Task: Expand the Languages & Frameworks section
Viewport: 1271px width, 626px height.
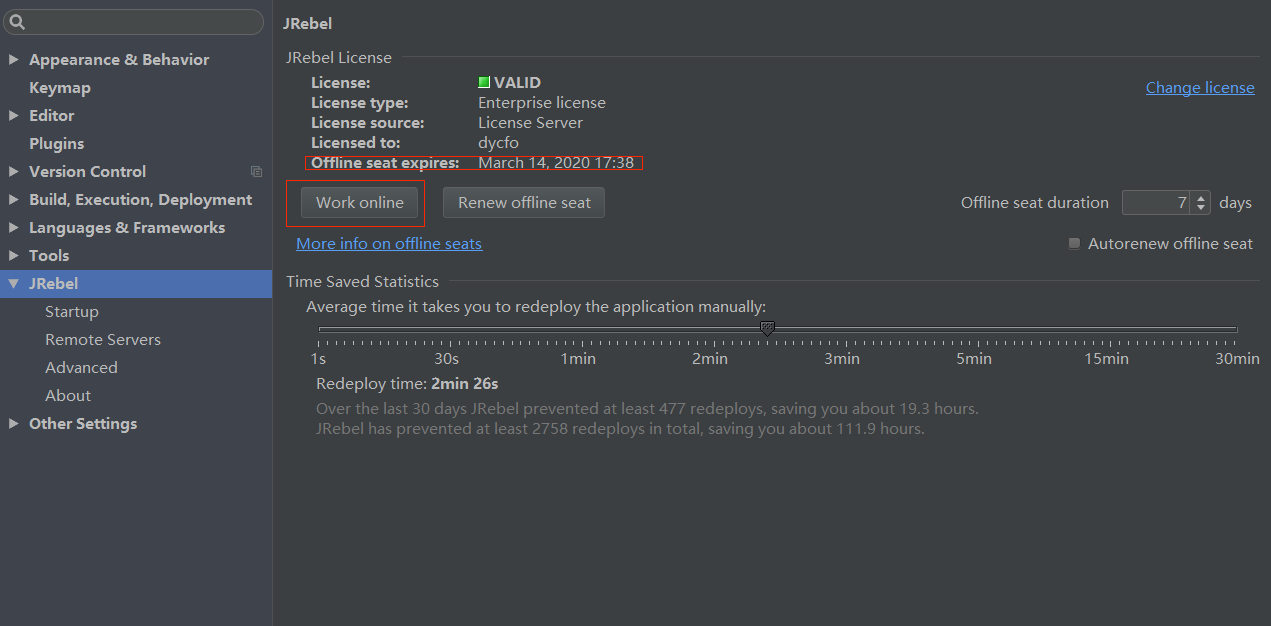Action: (x=13, y=228)
